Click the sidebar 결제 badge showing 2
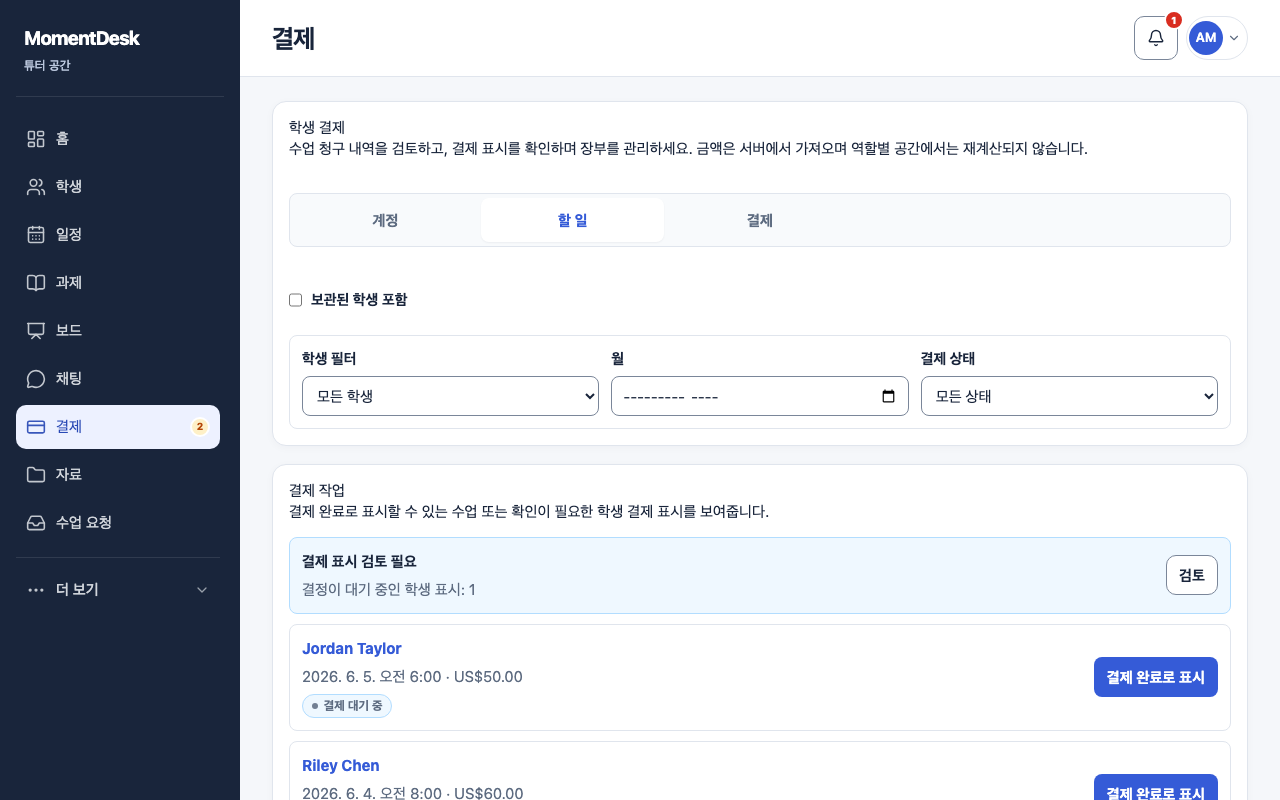This screenshot has height=800, width=1280. coord(200,427)
